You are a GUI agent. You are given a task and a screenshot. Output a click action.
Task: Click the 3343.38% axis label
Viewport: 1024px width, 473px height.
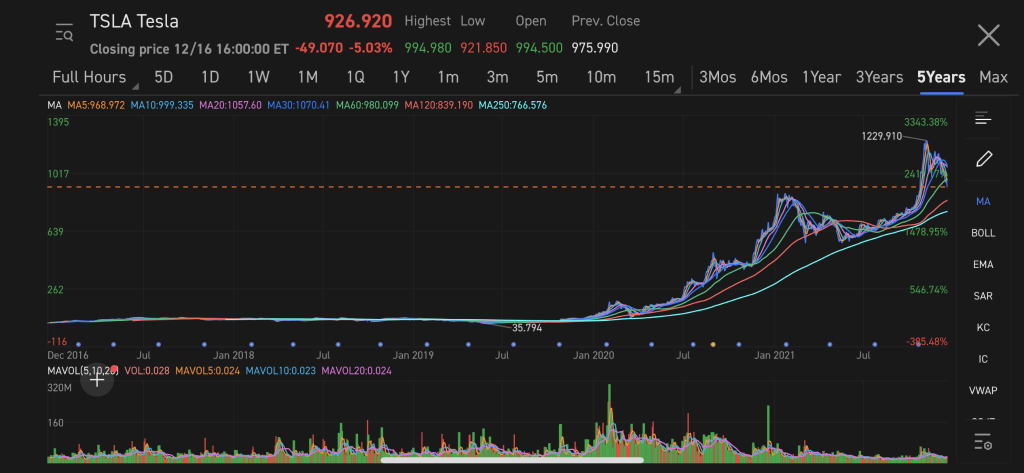tap(925, 122)
